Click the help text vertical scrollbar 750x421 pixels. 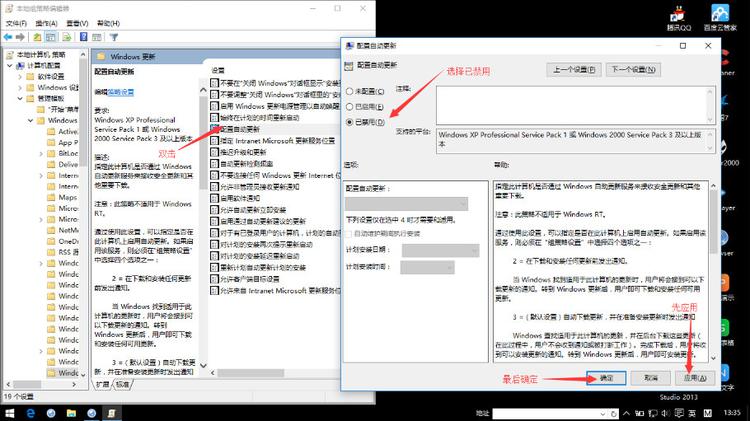pyautogui.click(x=713, y=271)
